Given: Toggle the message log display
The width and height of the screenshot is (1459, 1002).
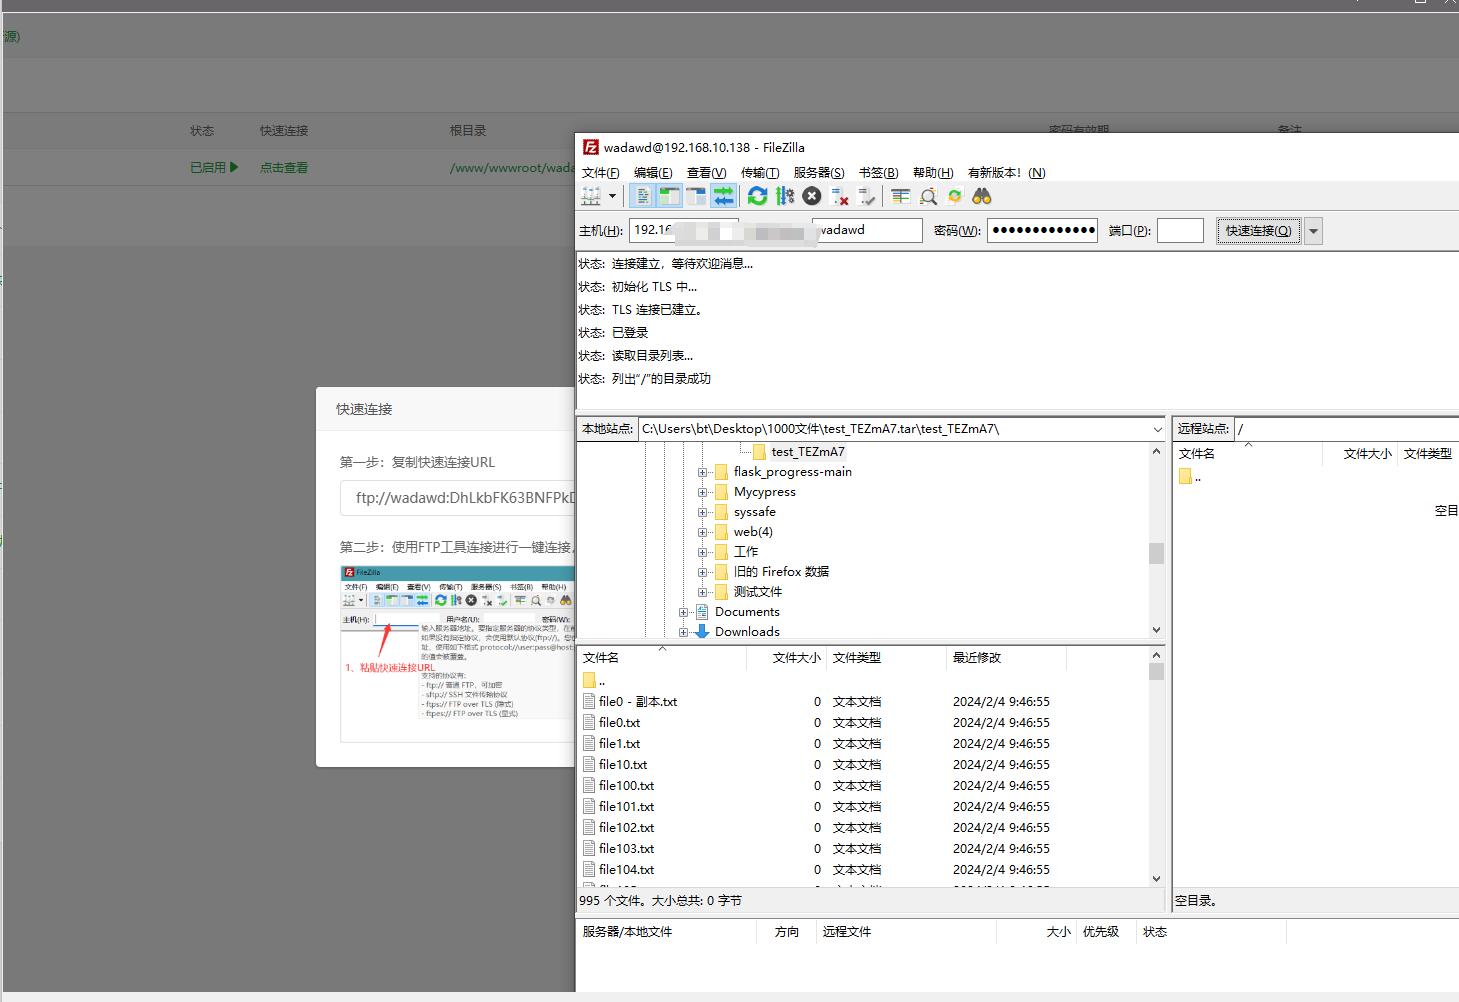Looking at the screenshot, I should pos(643,196).
